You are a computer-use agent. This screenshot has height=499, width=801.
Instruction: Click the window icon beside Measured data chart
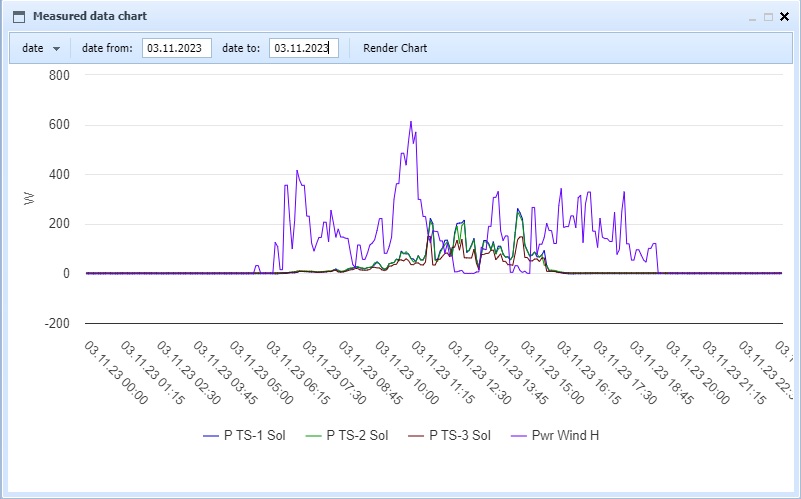click(18, 17)
